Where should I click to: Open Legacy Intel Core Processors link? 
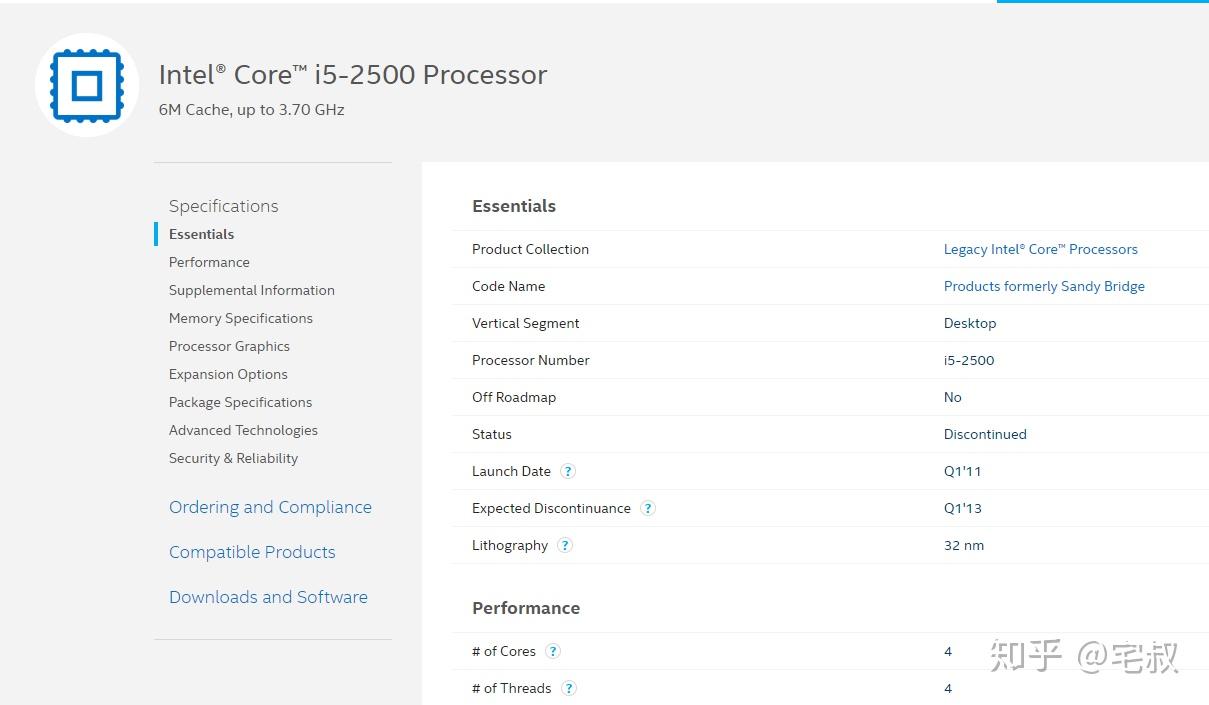tap(1040, 249)
